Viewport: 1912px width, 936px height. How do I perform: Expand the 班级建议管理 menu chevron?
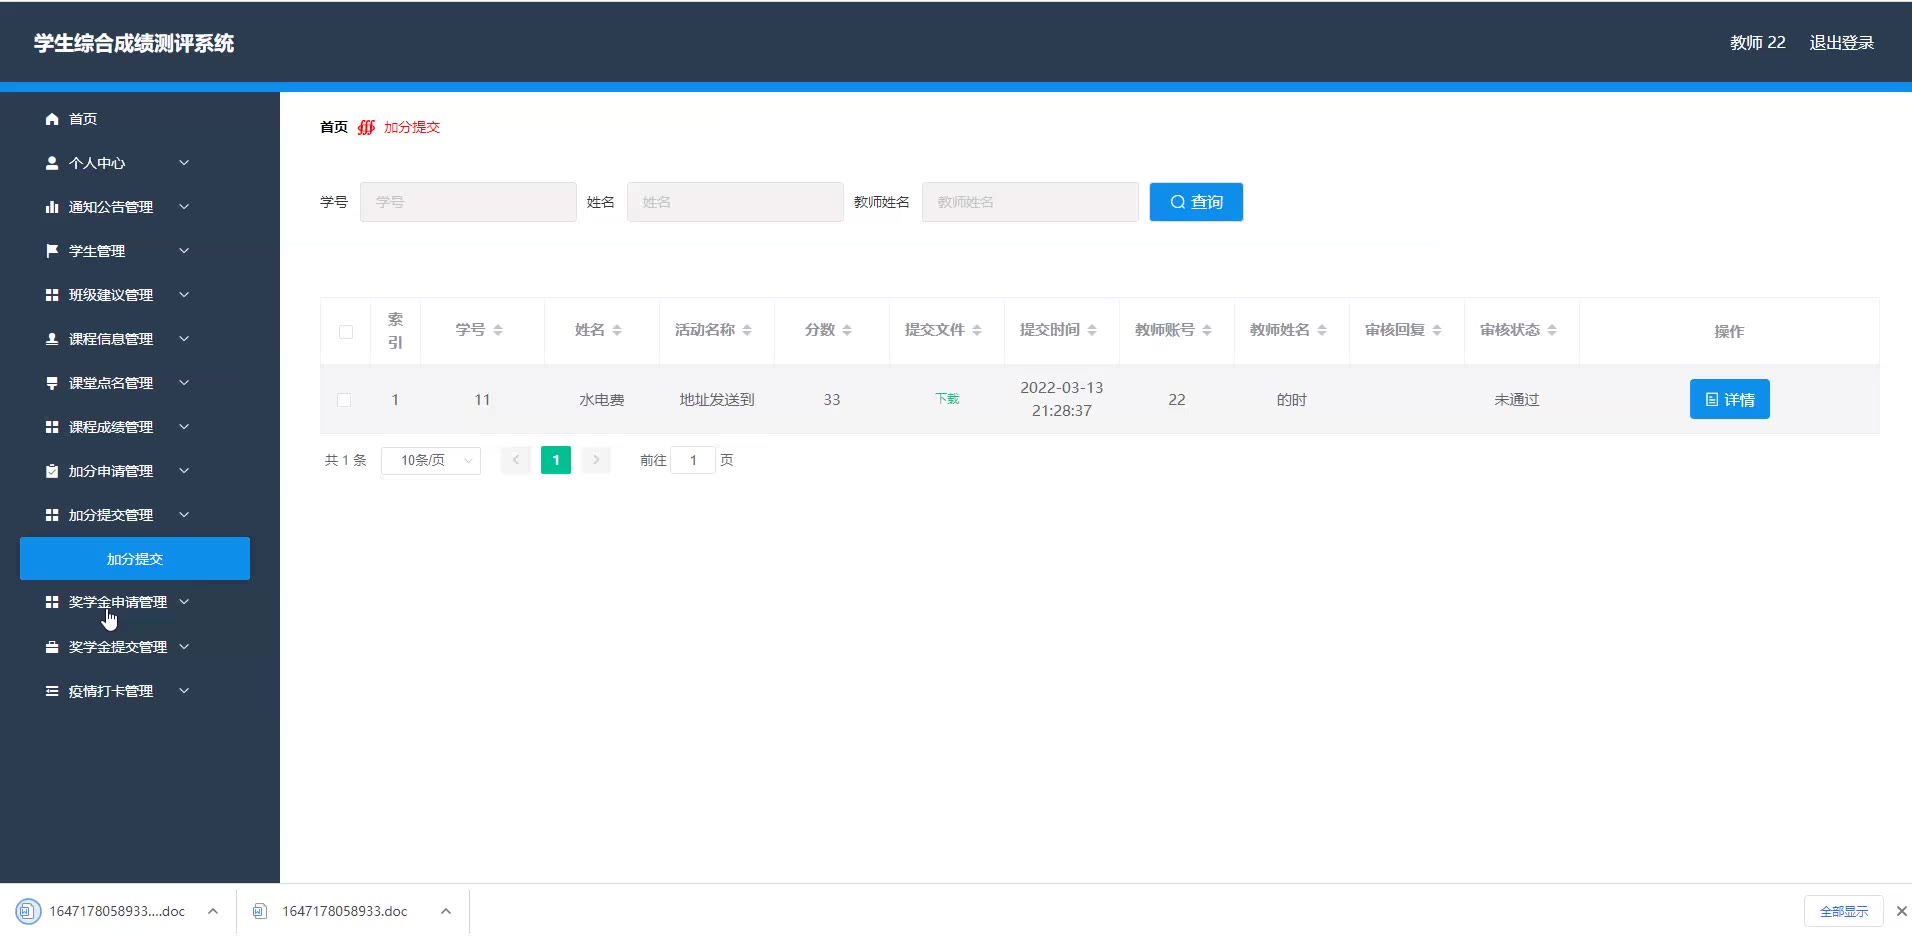(184, 295)
